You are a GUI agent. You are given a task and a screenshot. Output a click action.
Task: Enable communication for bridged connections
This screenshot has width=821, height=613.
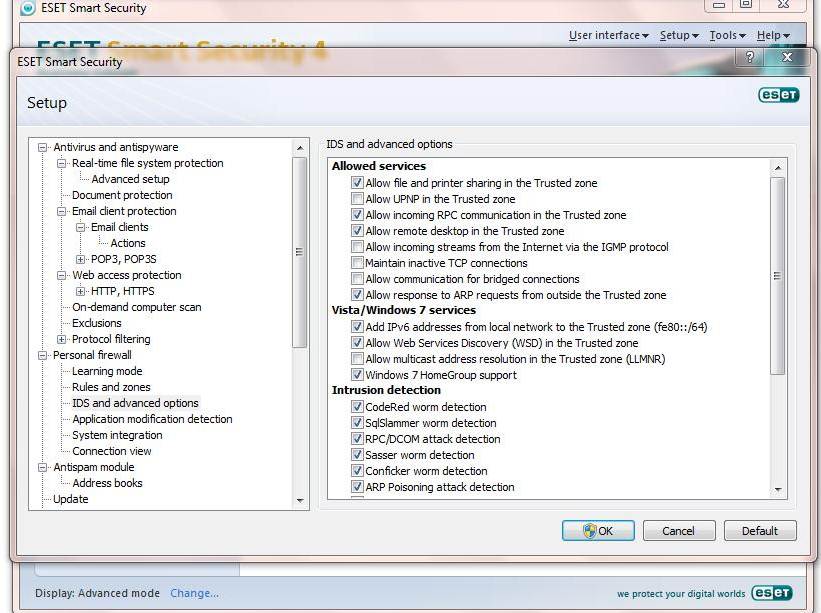pos(357,278)
